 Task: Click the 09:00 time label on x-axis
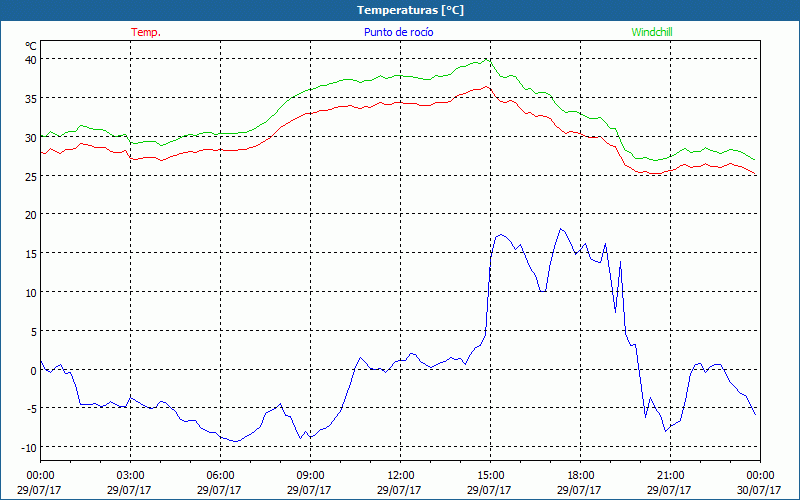(310, 476)
